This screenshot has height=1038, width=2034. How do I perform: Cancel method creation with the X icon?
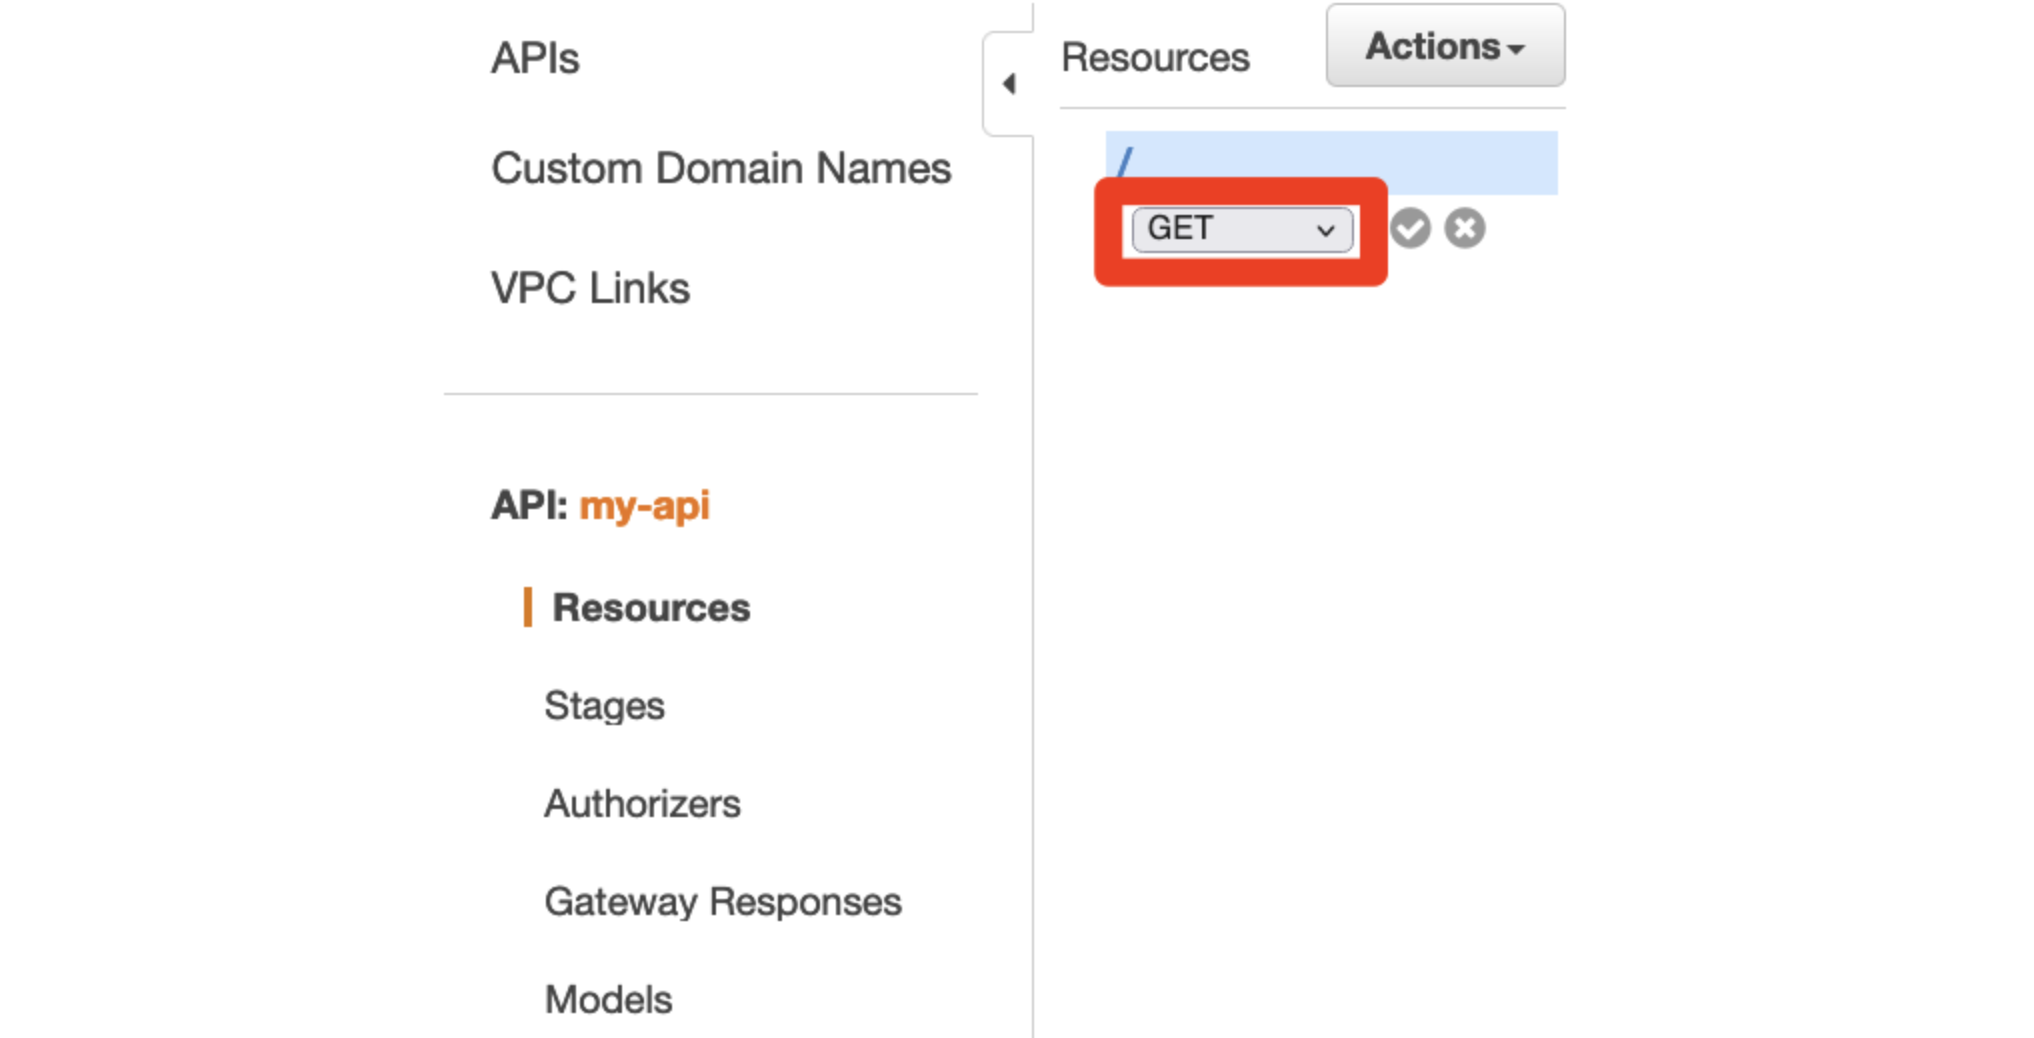[1465, 228]
